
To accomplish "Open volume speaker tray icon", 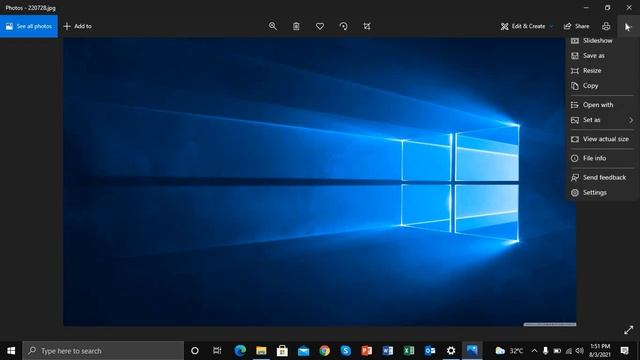I will 579,351.
